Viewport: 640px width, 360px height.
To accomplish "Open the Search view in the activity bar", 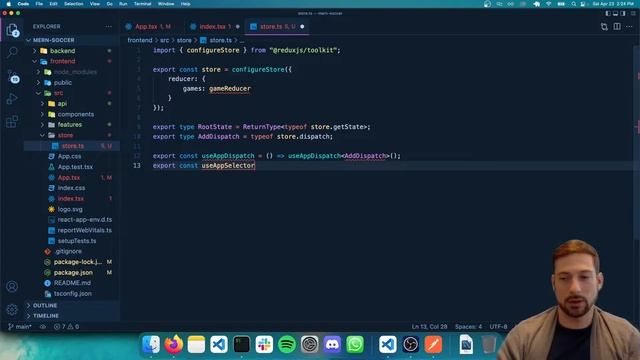I will pyautogui.click(x=12, y=52).
